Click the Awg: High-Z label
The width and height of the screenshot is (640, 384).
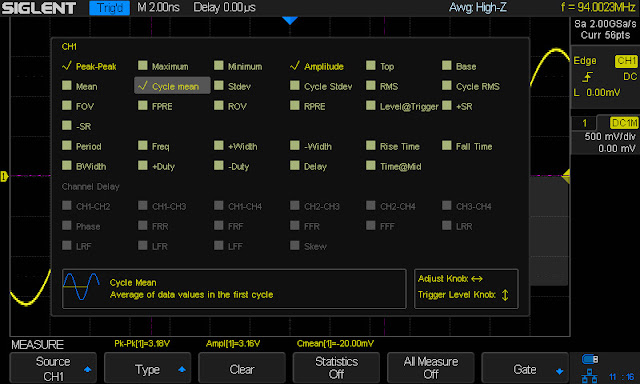(478, 7)
